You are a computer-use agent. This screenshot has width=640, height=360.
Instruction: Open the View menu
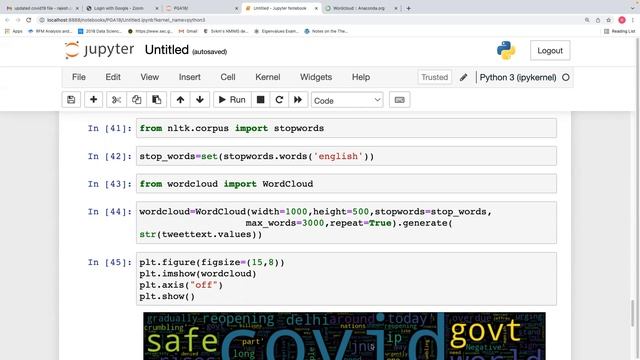point(150,77)
